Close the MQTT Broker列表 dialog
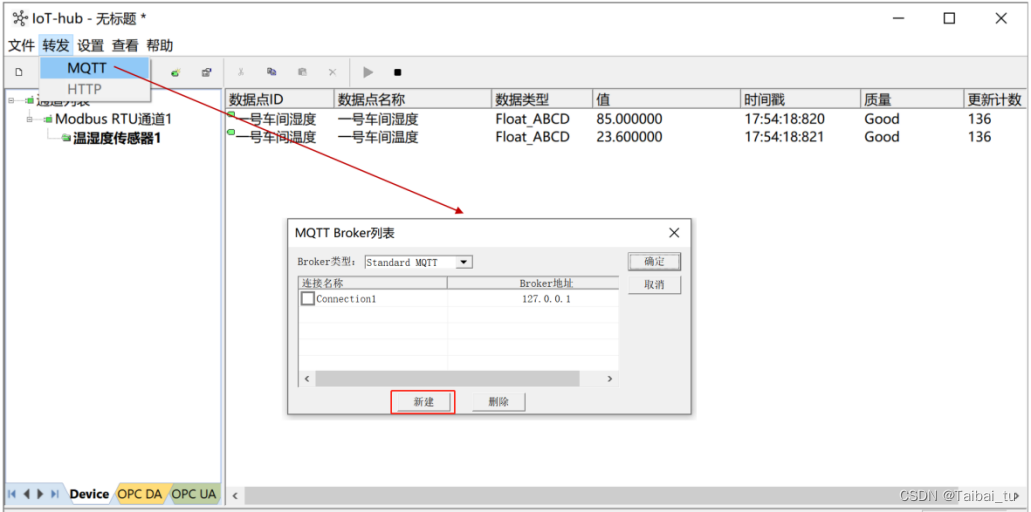The width and height of the screenshot is (1031, 512). [x=674, y=233]
